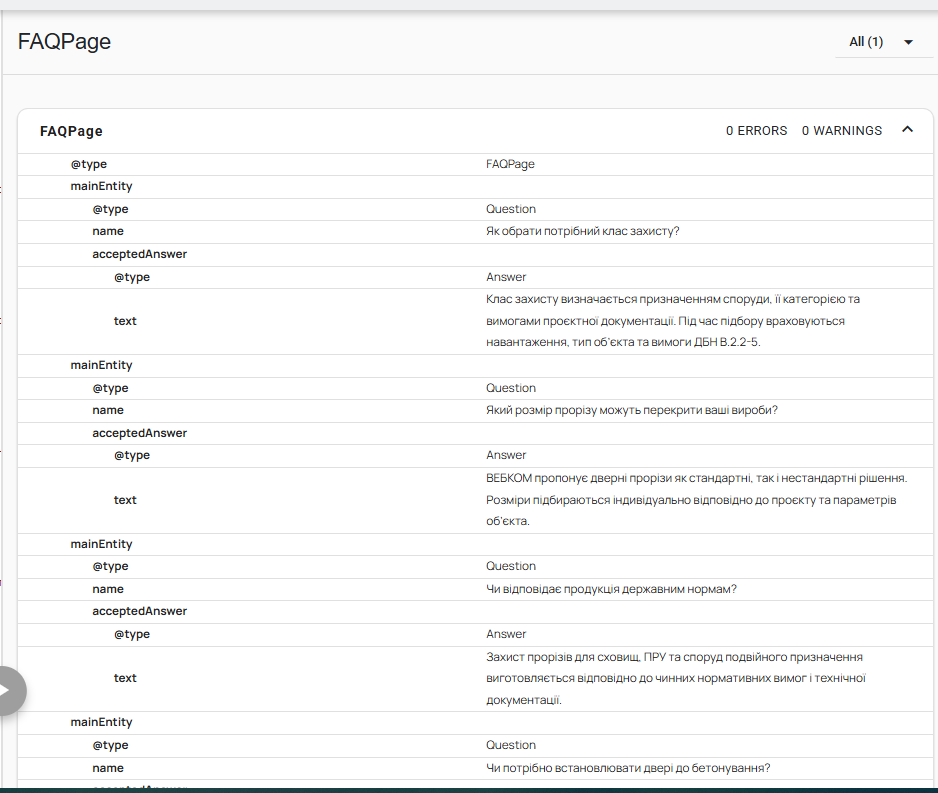Click mainEntity label above 'Який розмір прорізу' question

[102, 365]
